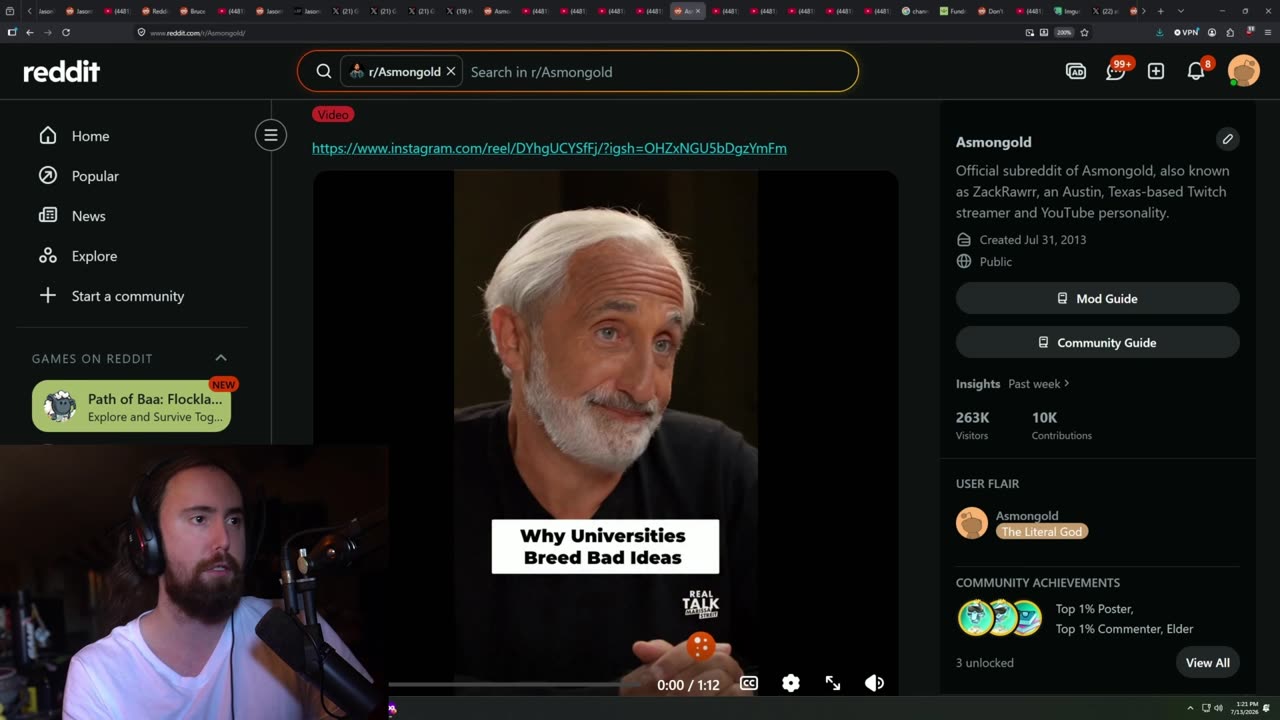Expand Insights Past week chevron
Image resolution: width=1280 pixels, height=720 pixels.
pos(1066,383)
